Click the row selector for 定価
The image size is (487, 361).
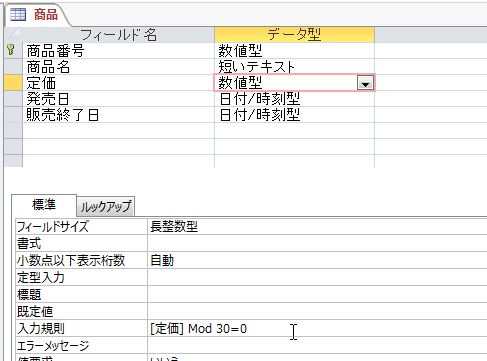pyautogui.click(x=13, y=82)
